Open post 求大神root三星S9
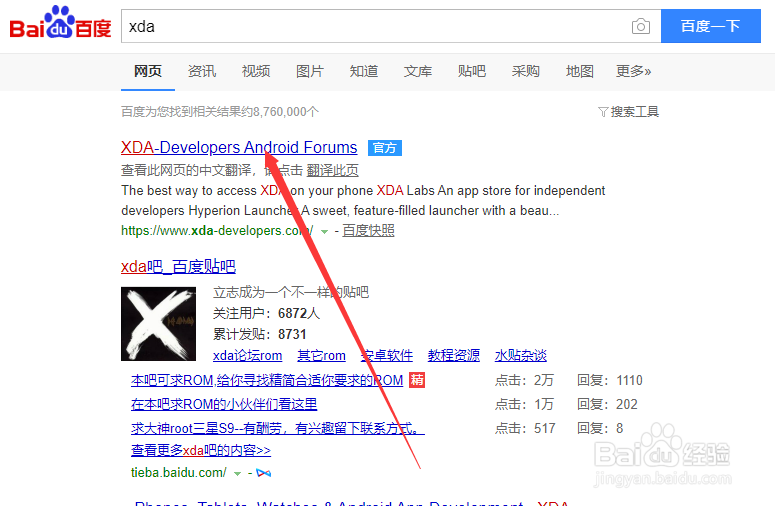This screenshot has height=506, width=775. point(278,428)
